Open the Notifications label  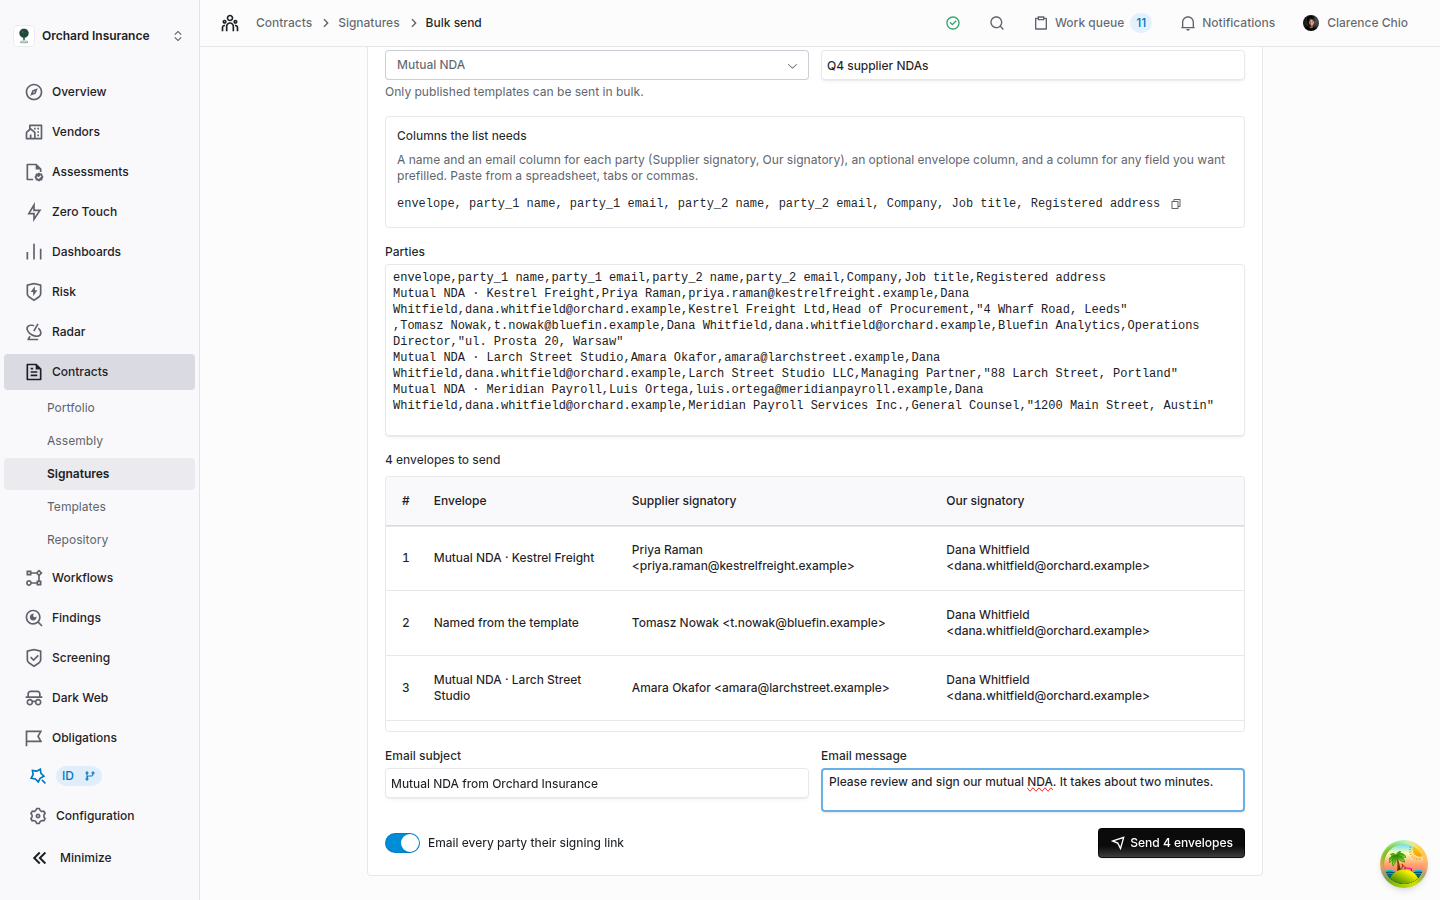coord(1238,23)
